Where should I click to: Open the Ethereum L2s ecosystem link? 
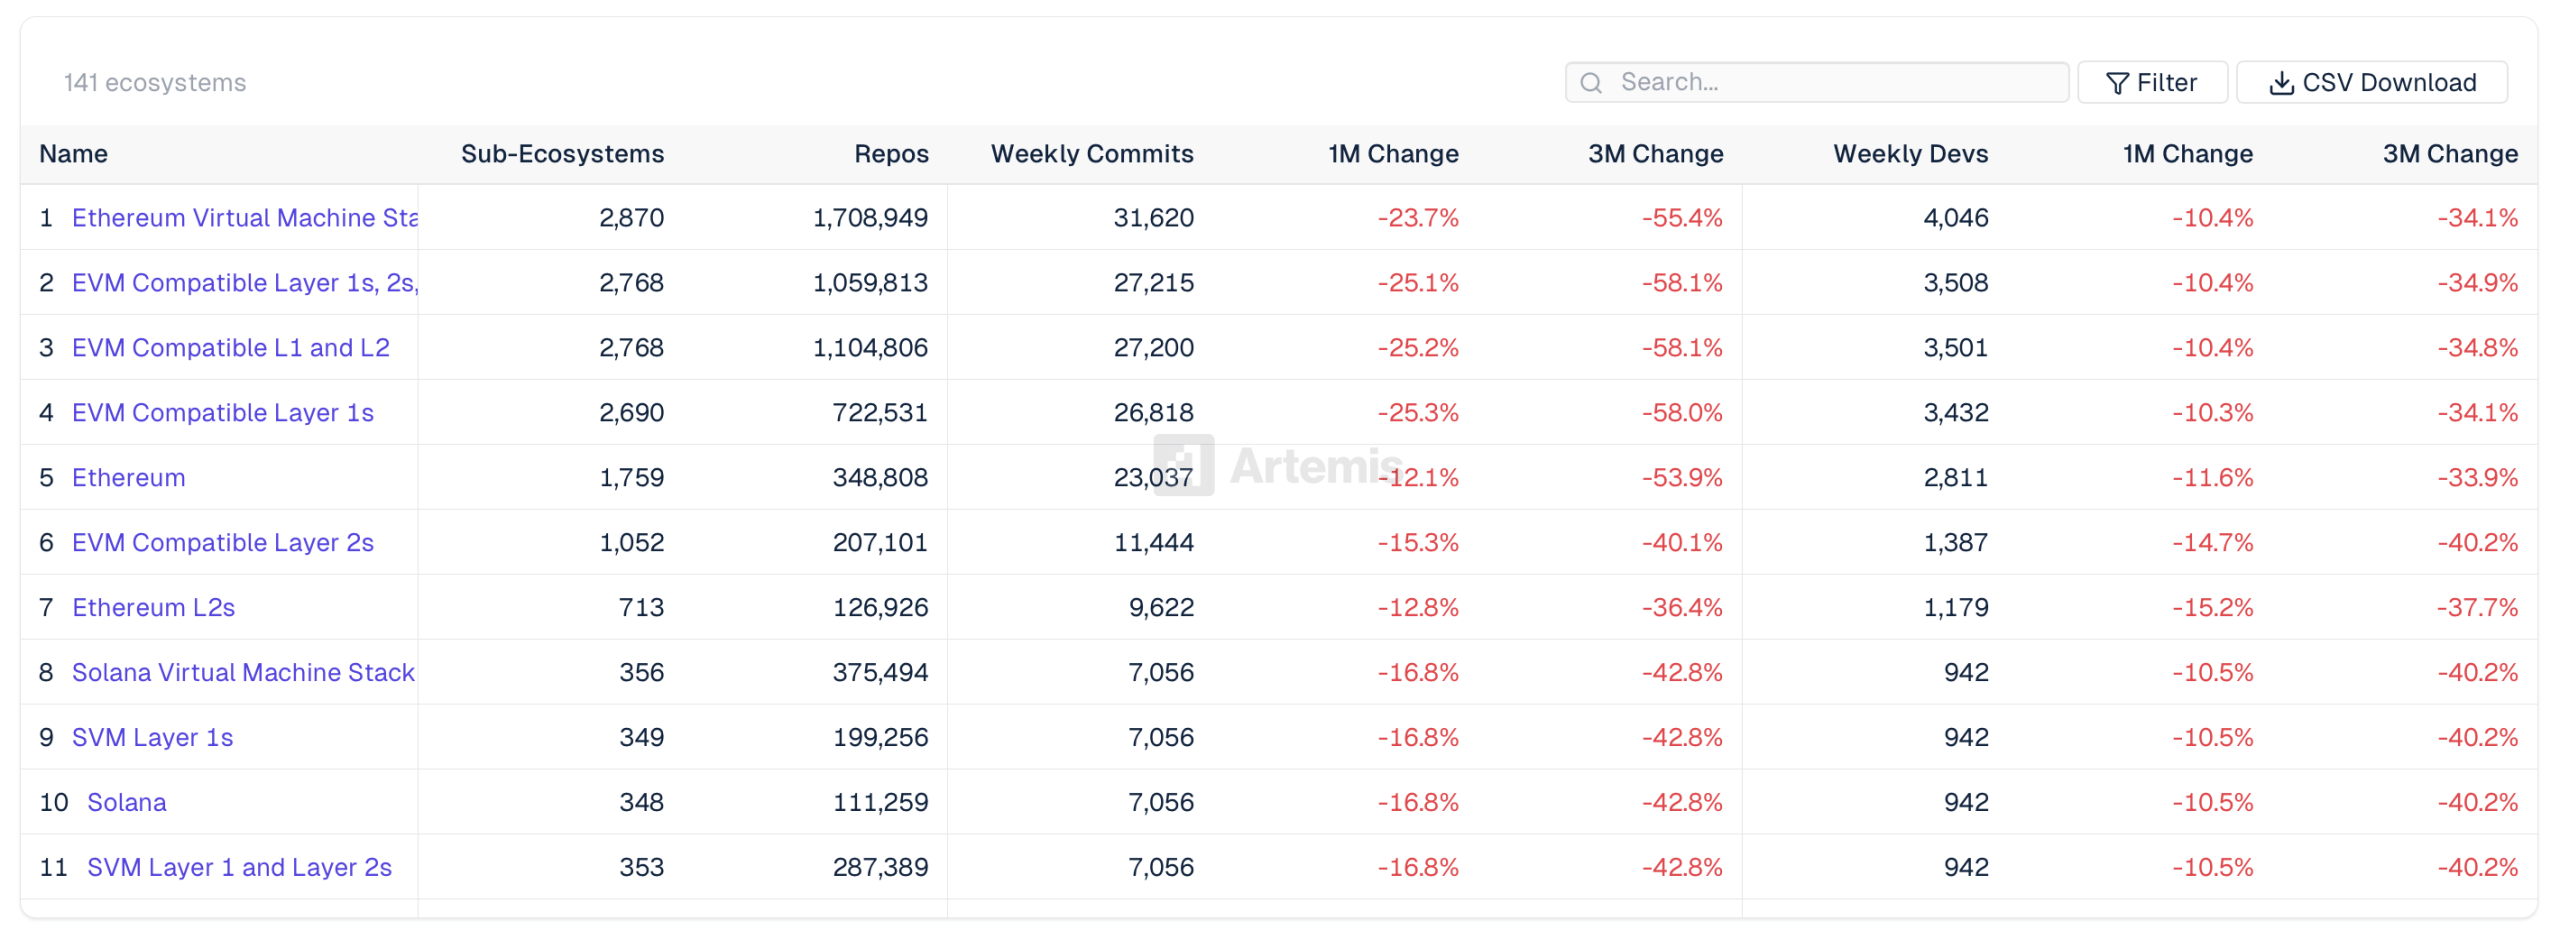click(x=152, y=607)
